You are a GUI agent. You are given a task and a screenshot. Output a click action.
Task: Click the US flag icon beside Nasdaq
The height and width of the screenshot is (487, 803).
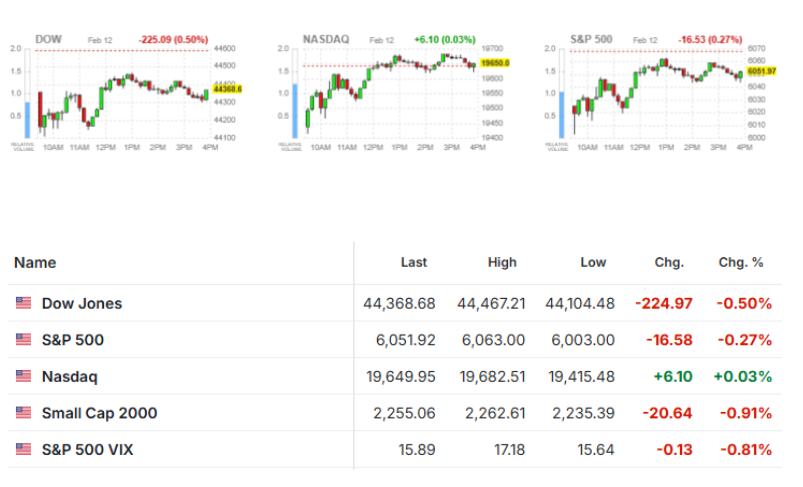coord(24,376)
